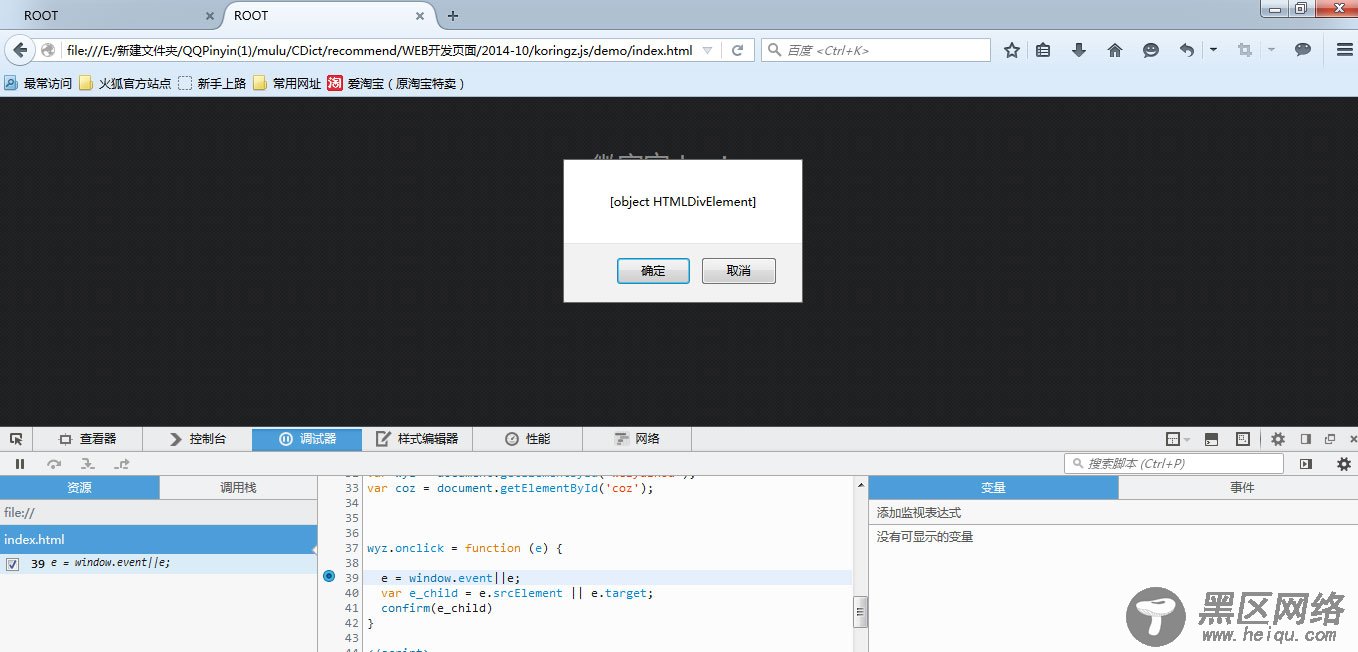This screenshot has height=652, width=1358.
Task: Open the dropdown beside the frame selector icon
Action: pos(1187,440)
